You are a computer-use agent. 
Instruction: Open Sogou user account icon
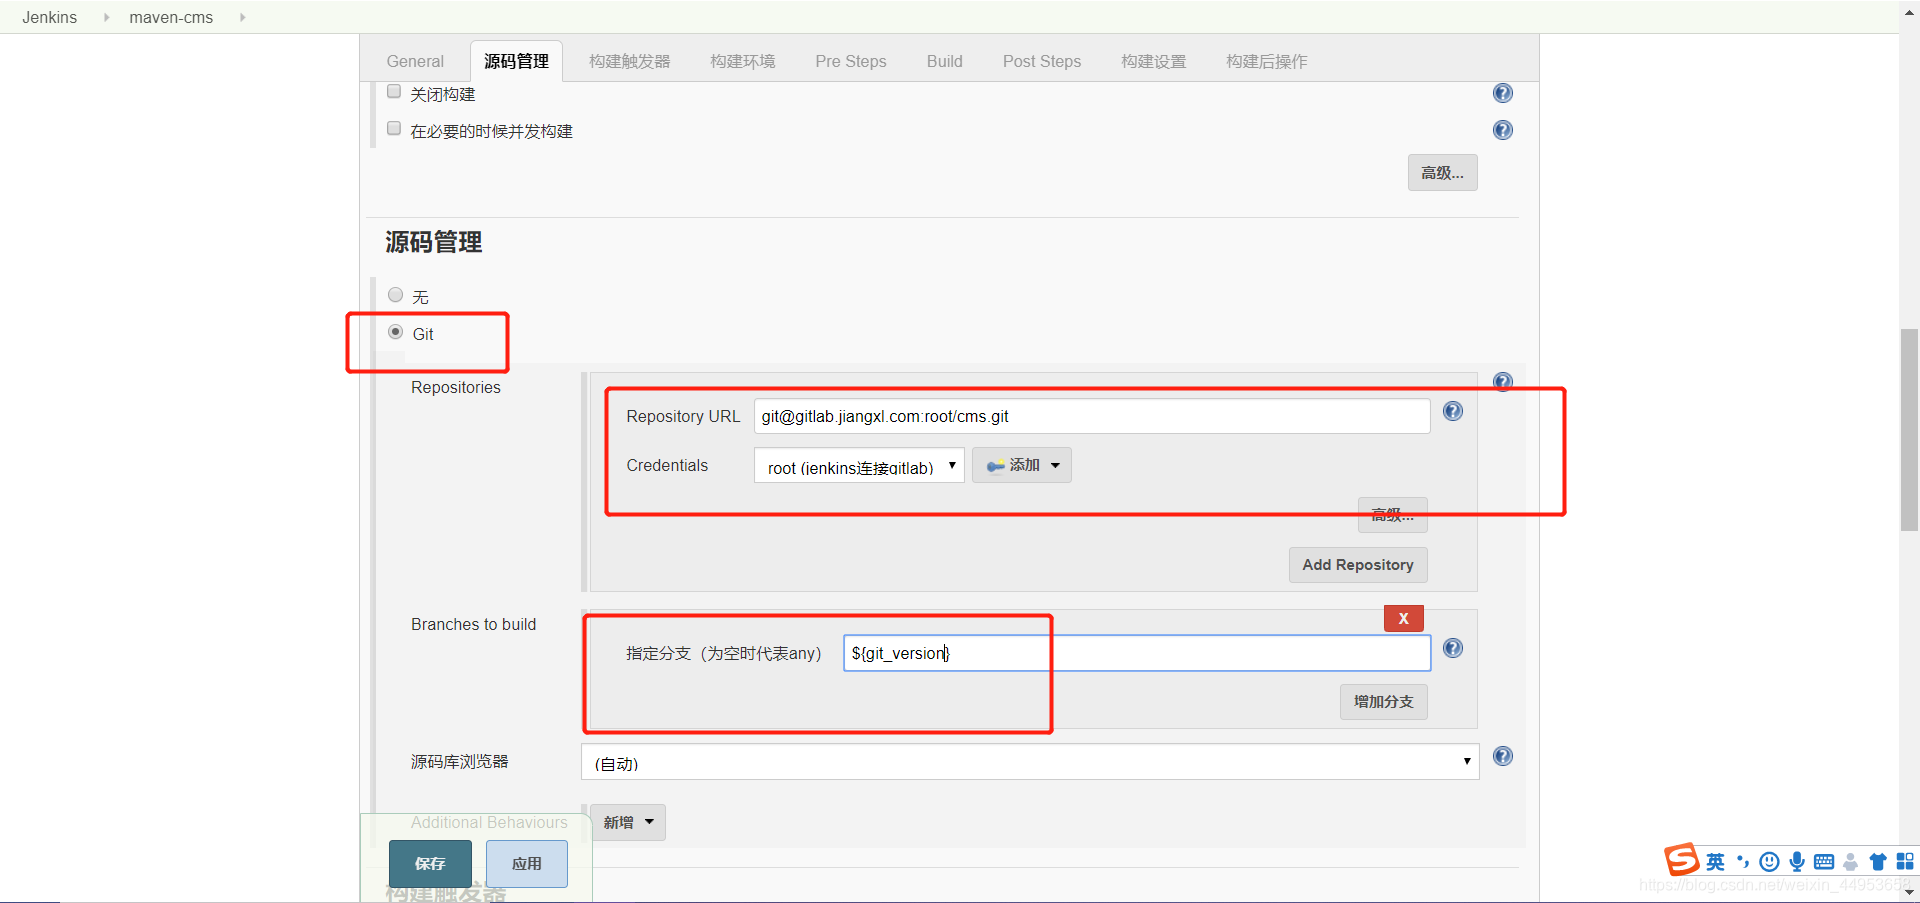[1851, 862]
